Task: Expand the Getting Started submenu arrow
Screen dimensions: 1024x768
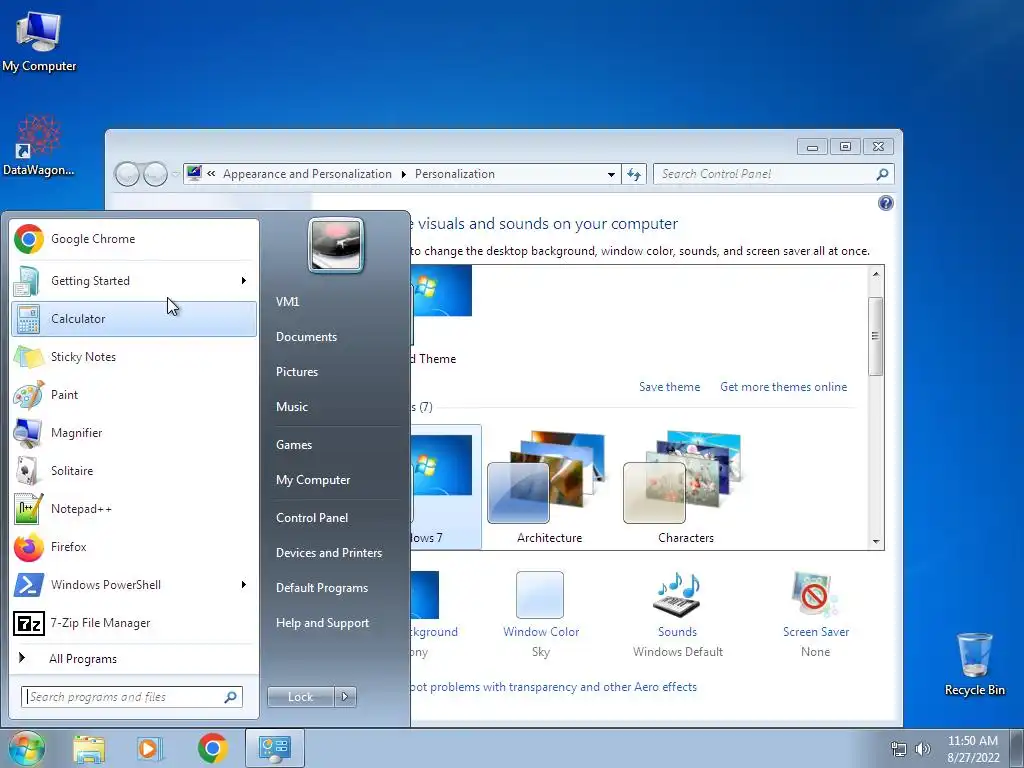Action: point(244,281)
